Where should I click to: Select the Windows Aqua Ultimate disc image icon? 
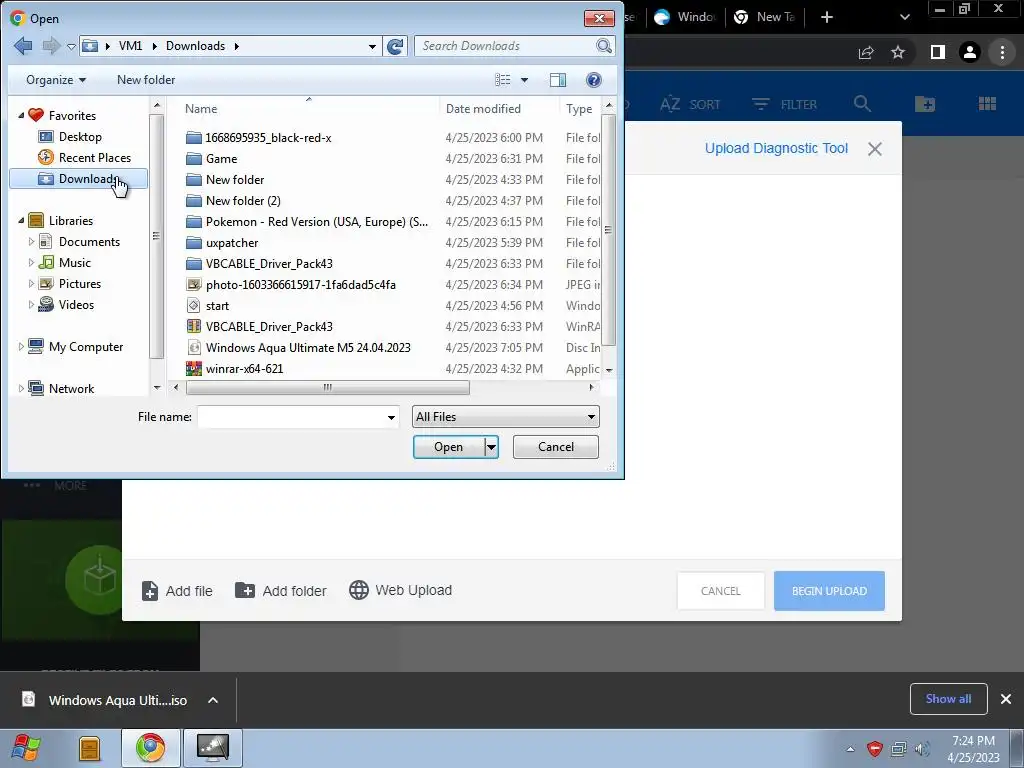pyautogui.click(x=193, y=347)
